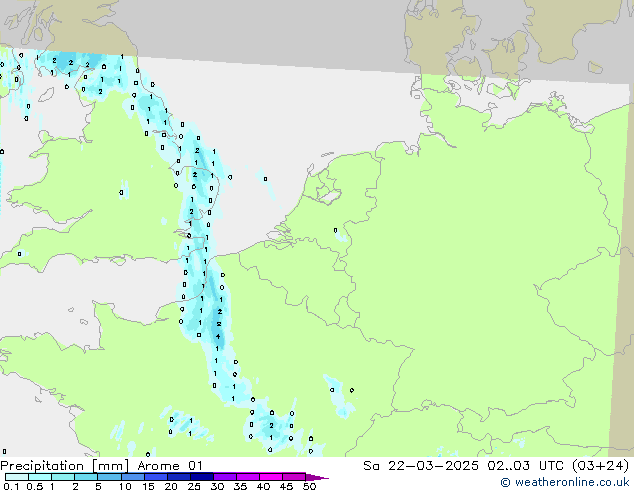
Task: Click the '02..03 UTC' time text
Action: pos(526,466)
